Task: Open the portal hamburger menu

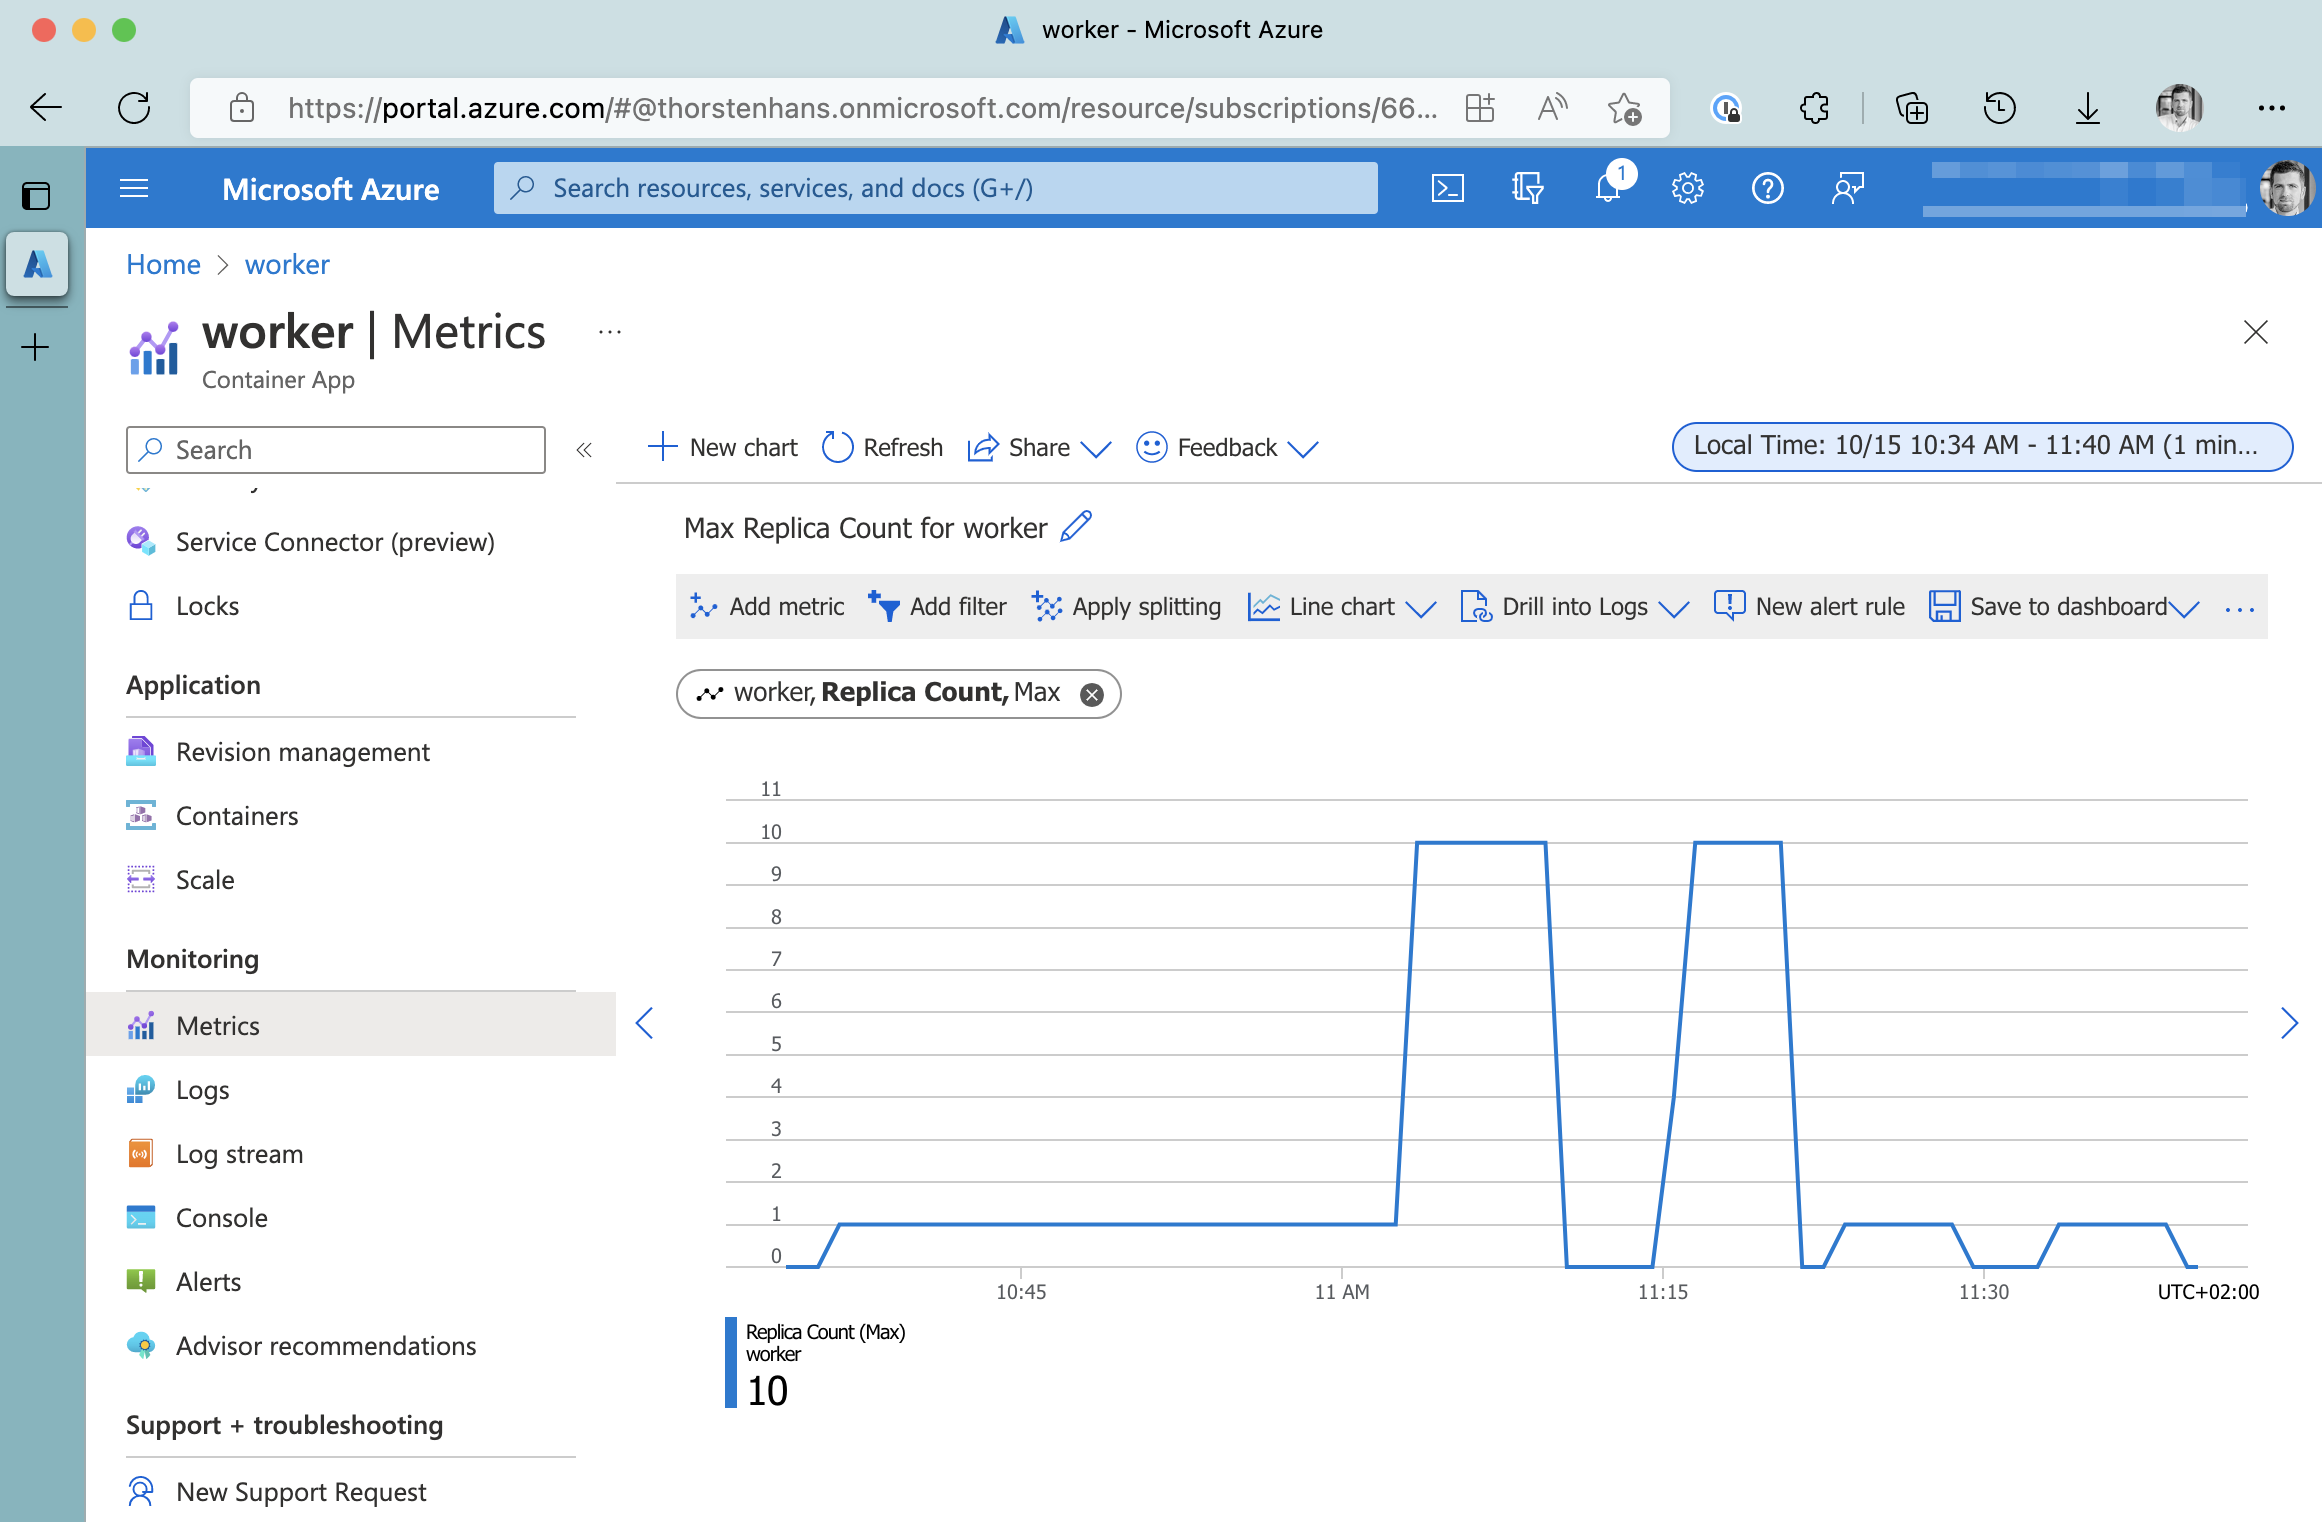Action: 134,188
